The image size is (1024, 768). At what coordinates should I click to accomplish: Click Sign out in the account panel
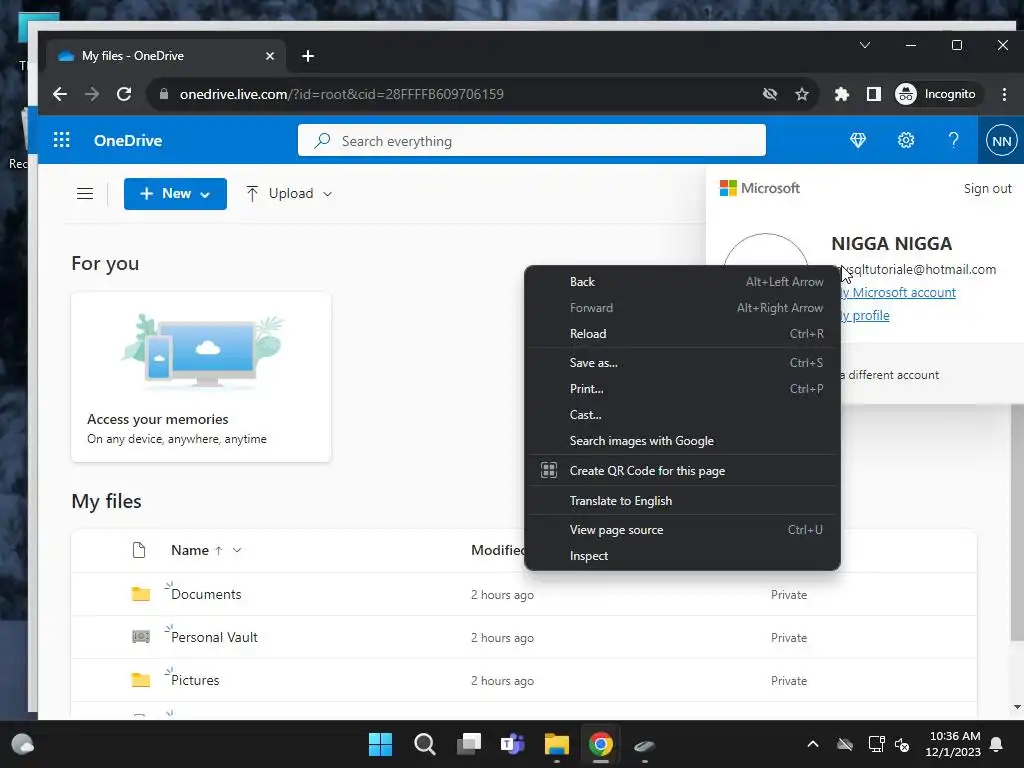987,189
